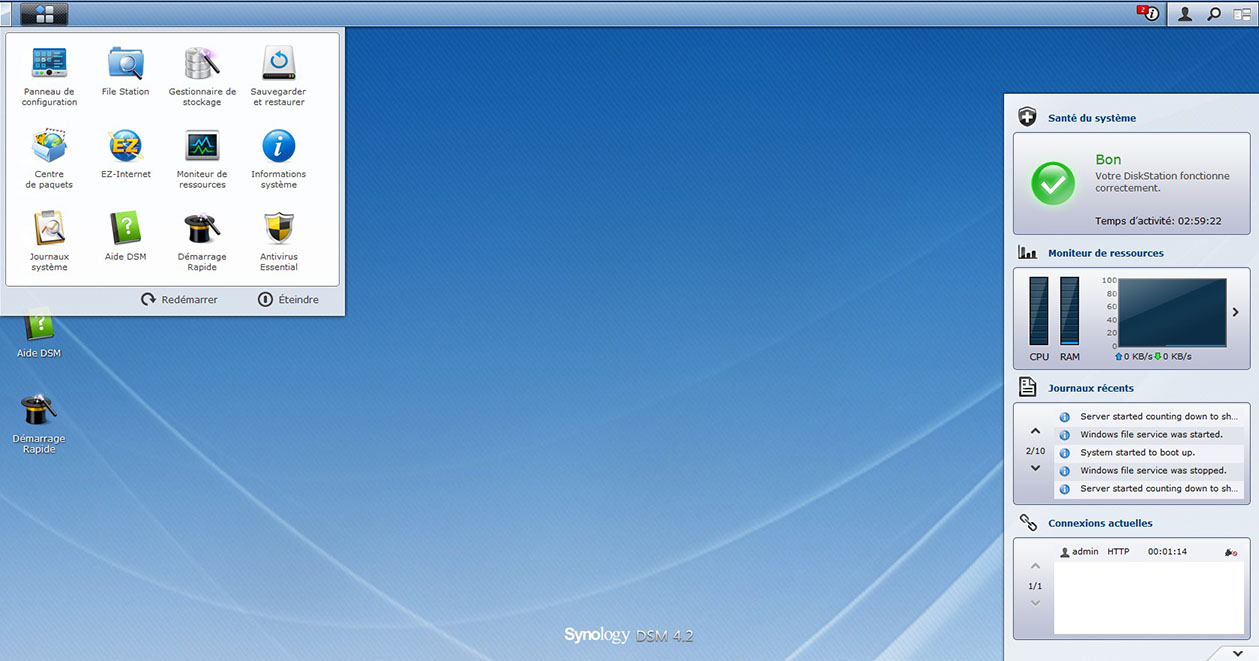
Task: Open Gestionnaire de stockage
Action: (202, 76)
